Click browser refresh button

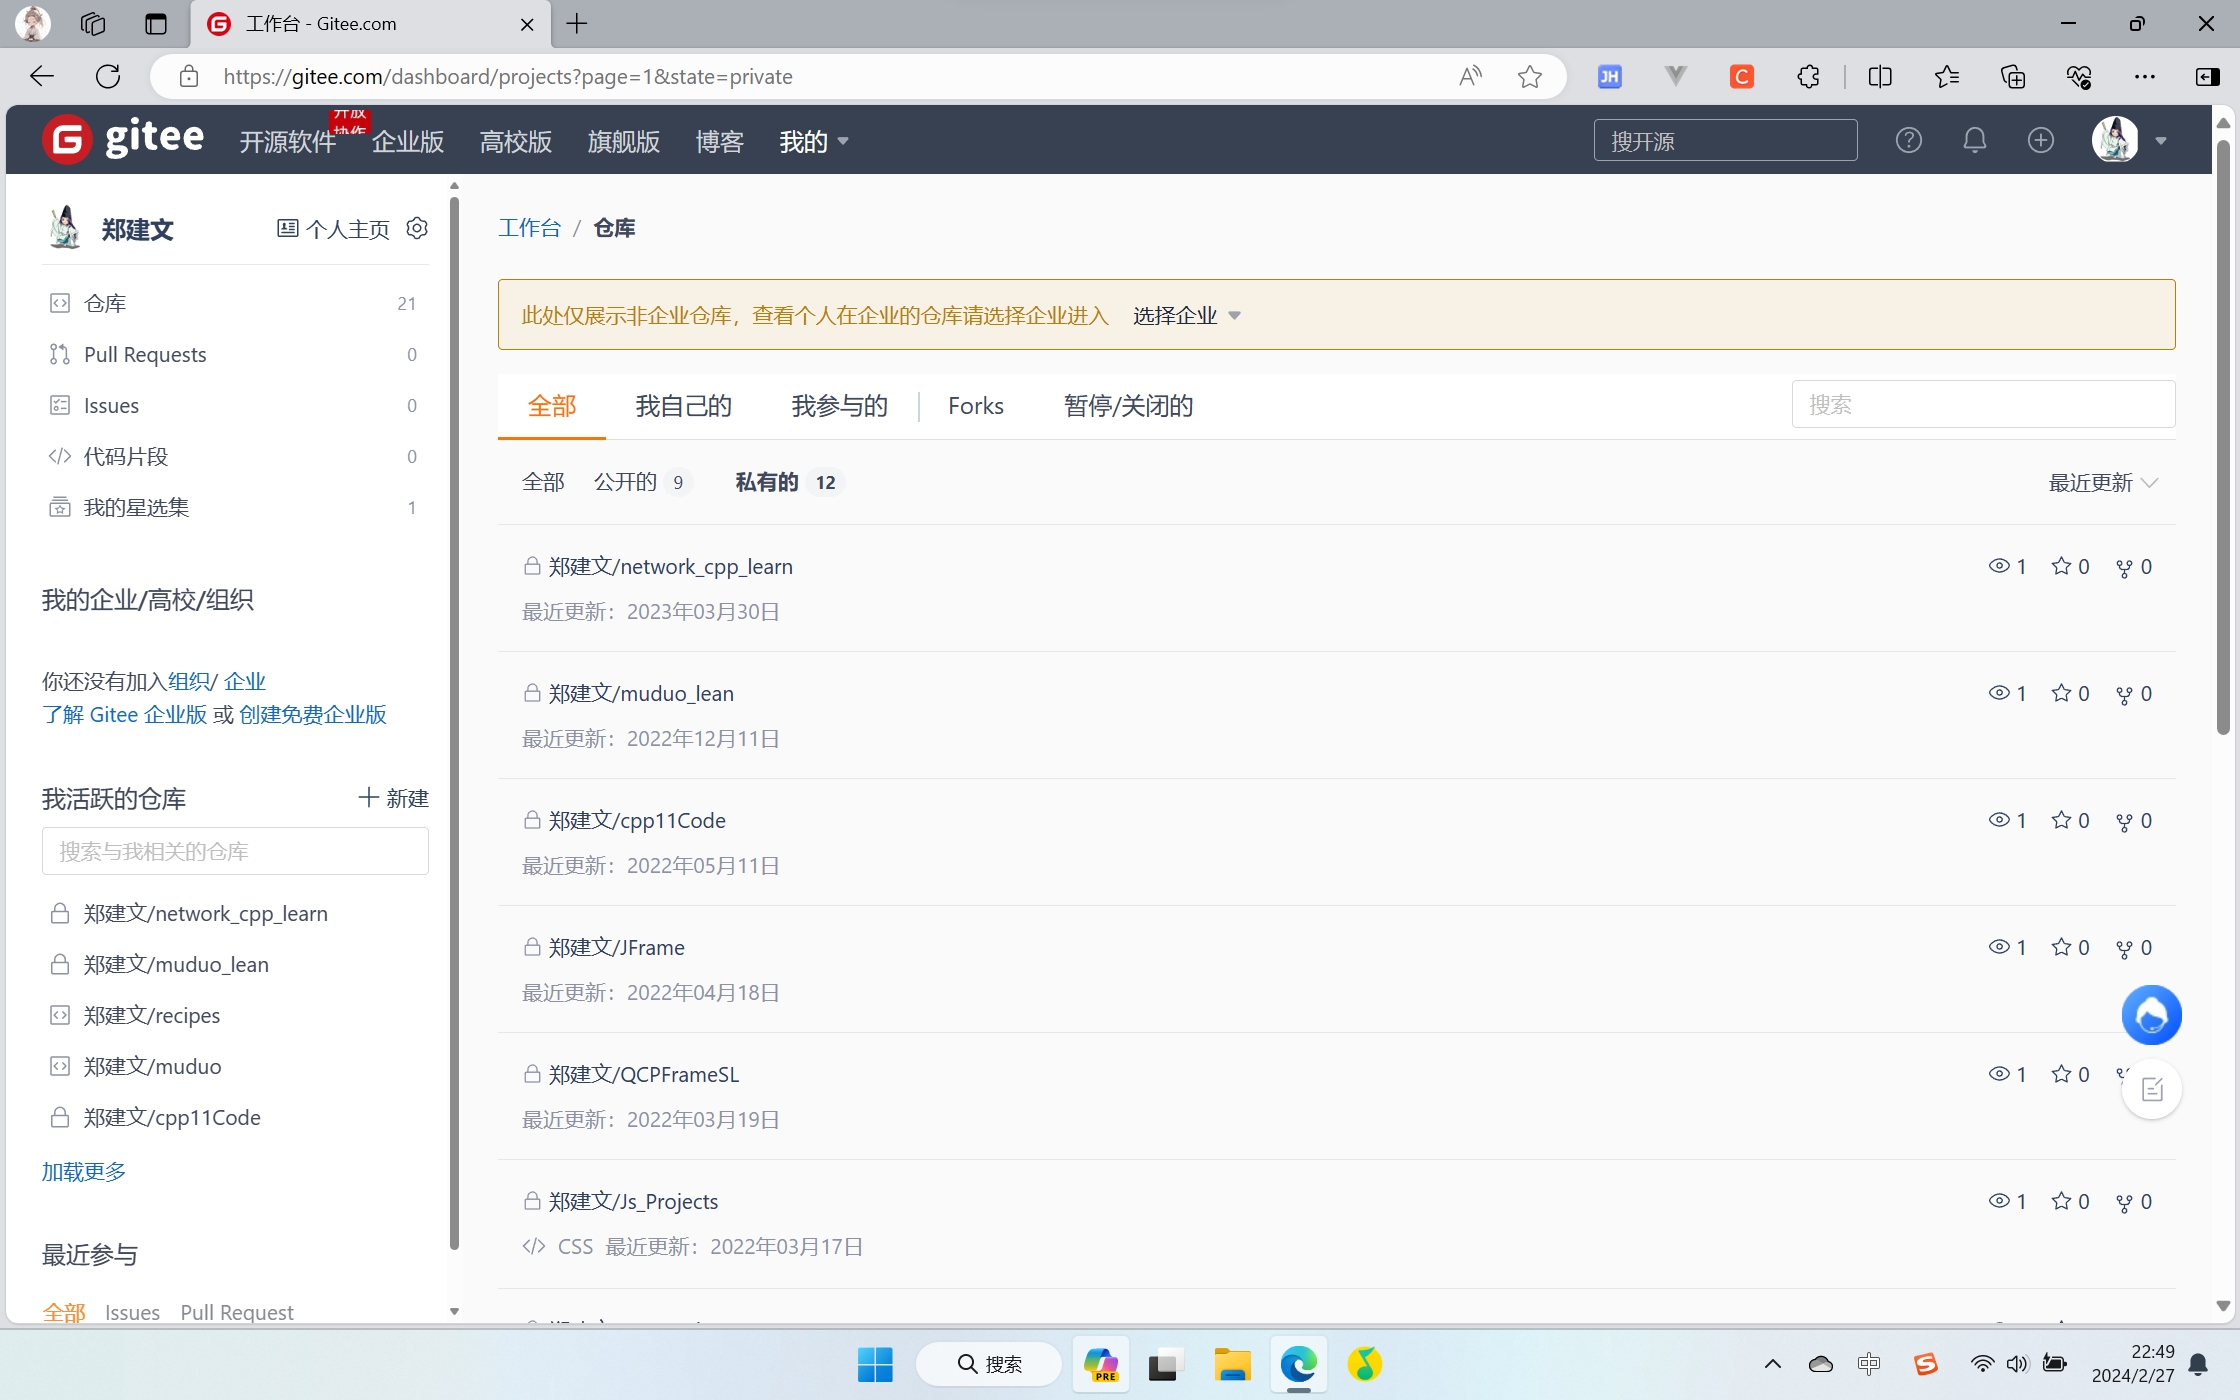pyautogui.click(x=108, y=76)
